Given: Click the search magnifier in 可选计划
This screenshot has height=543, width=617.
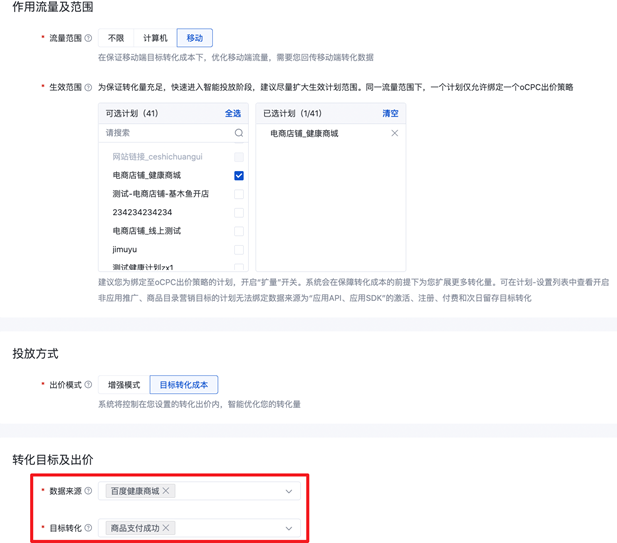Looking at the screenshot, I should tap(239, 133).
